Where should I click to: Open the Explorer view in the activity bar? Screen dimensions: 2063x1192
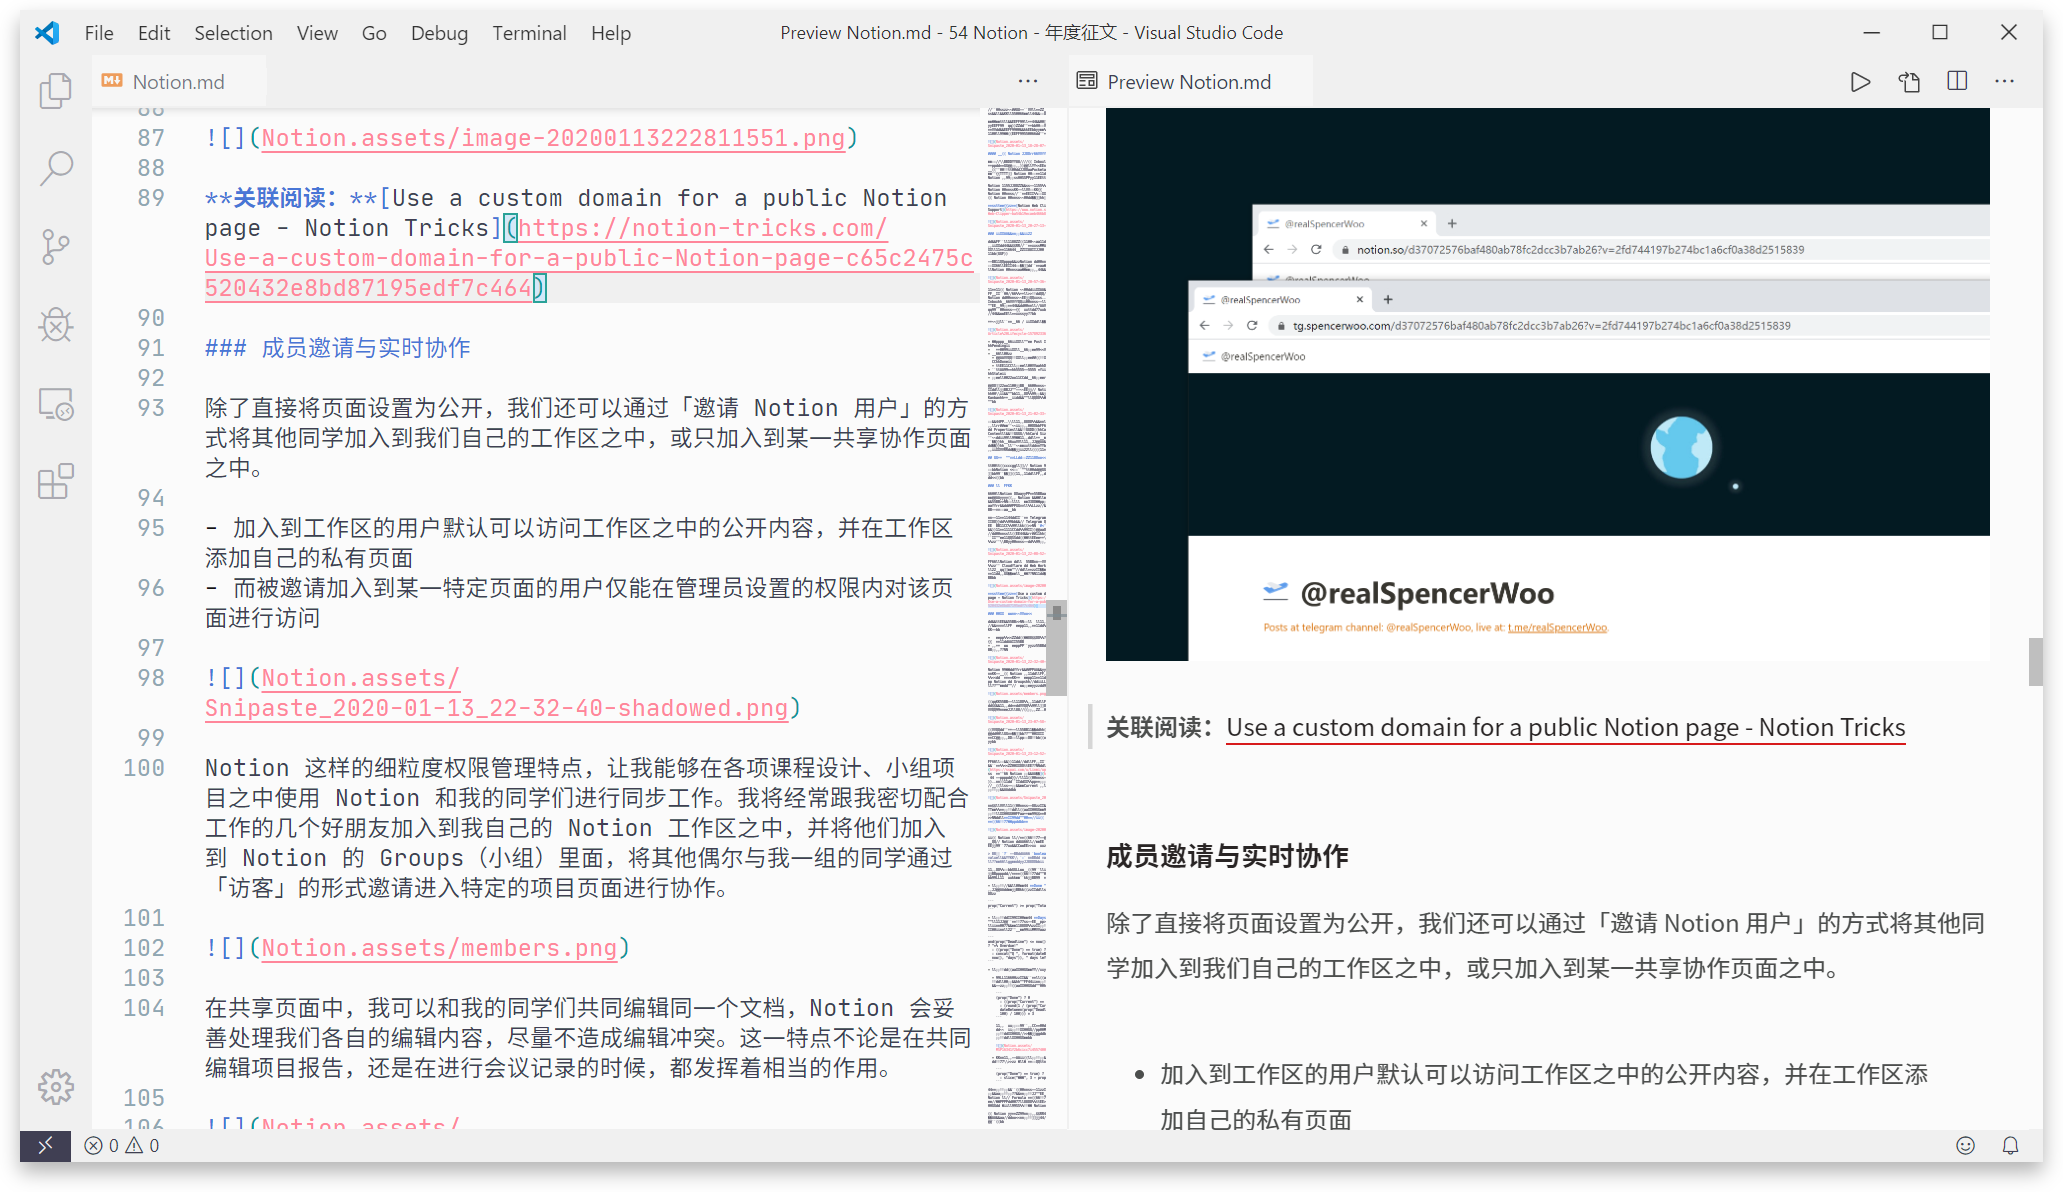(x=56, y=91)
